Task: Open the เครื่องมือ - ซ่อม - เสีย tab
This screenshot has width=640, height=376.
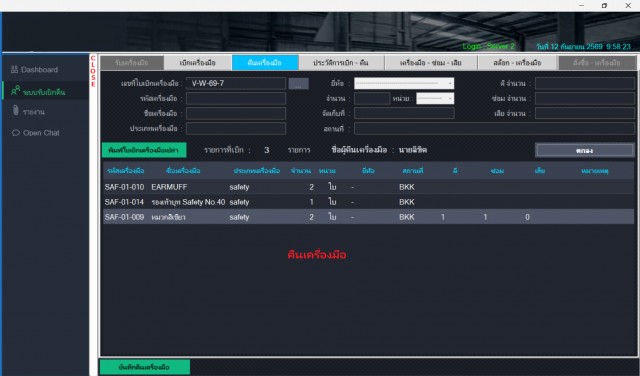Action: coord(431,63)
